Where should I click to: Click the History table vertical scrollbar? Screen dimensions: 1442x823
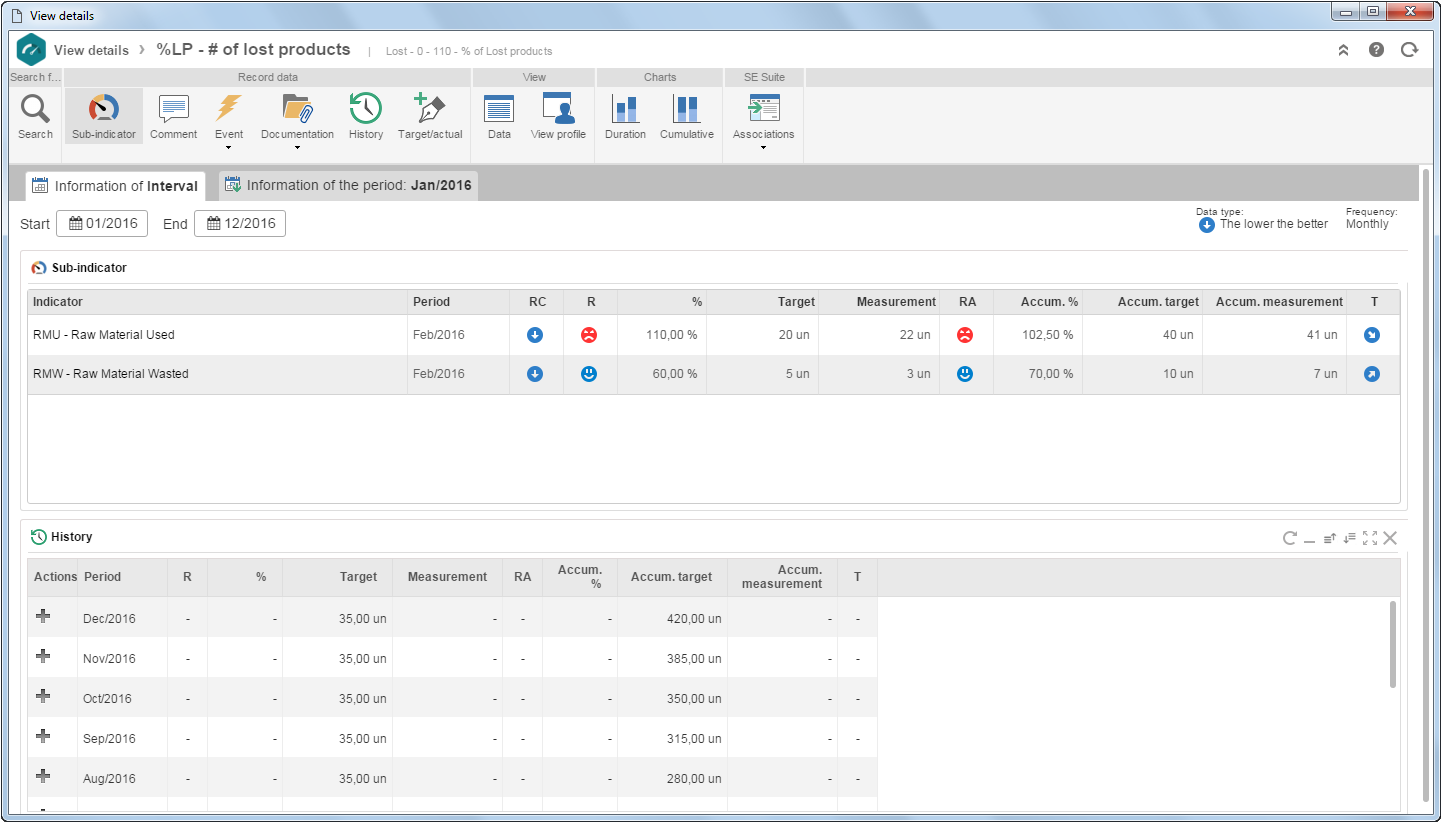pos(1393,645)
